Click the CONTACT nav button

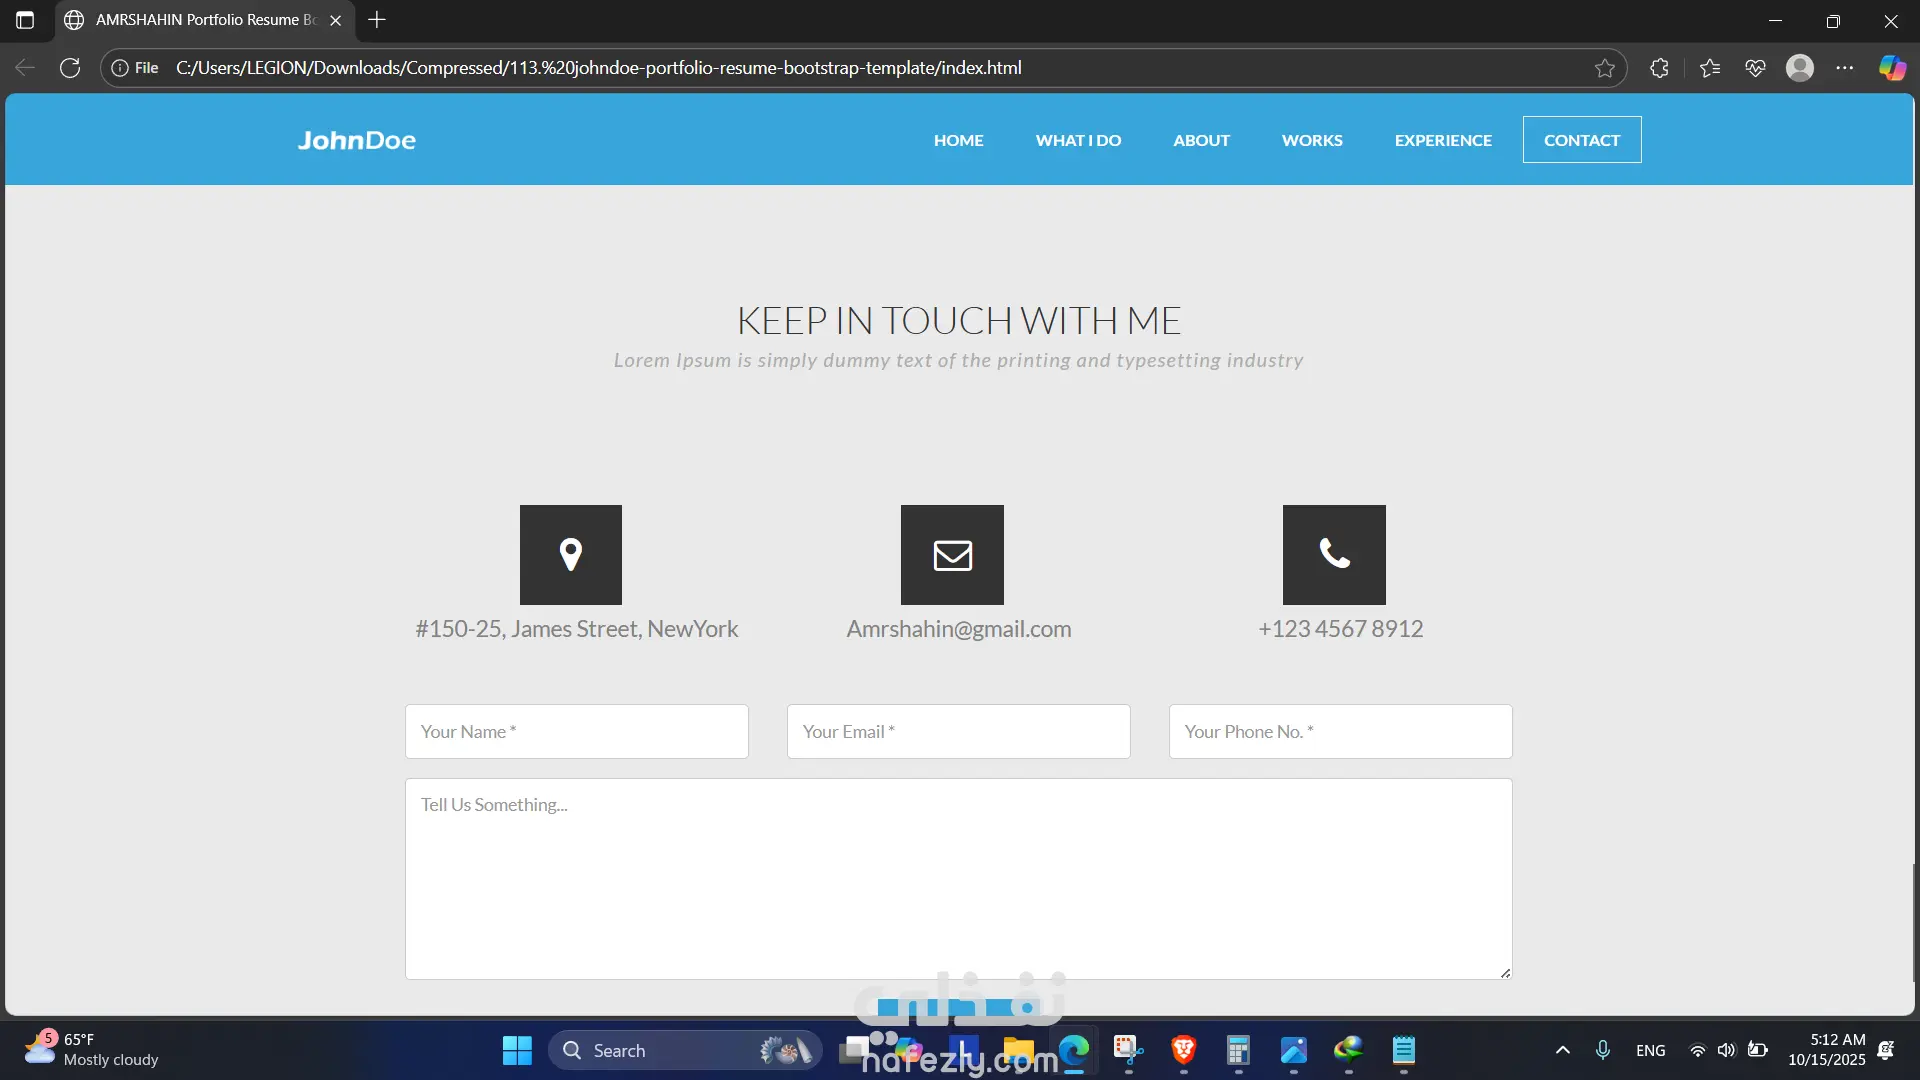coord(1581,140)
